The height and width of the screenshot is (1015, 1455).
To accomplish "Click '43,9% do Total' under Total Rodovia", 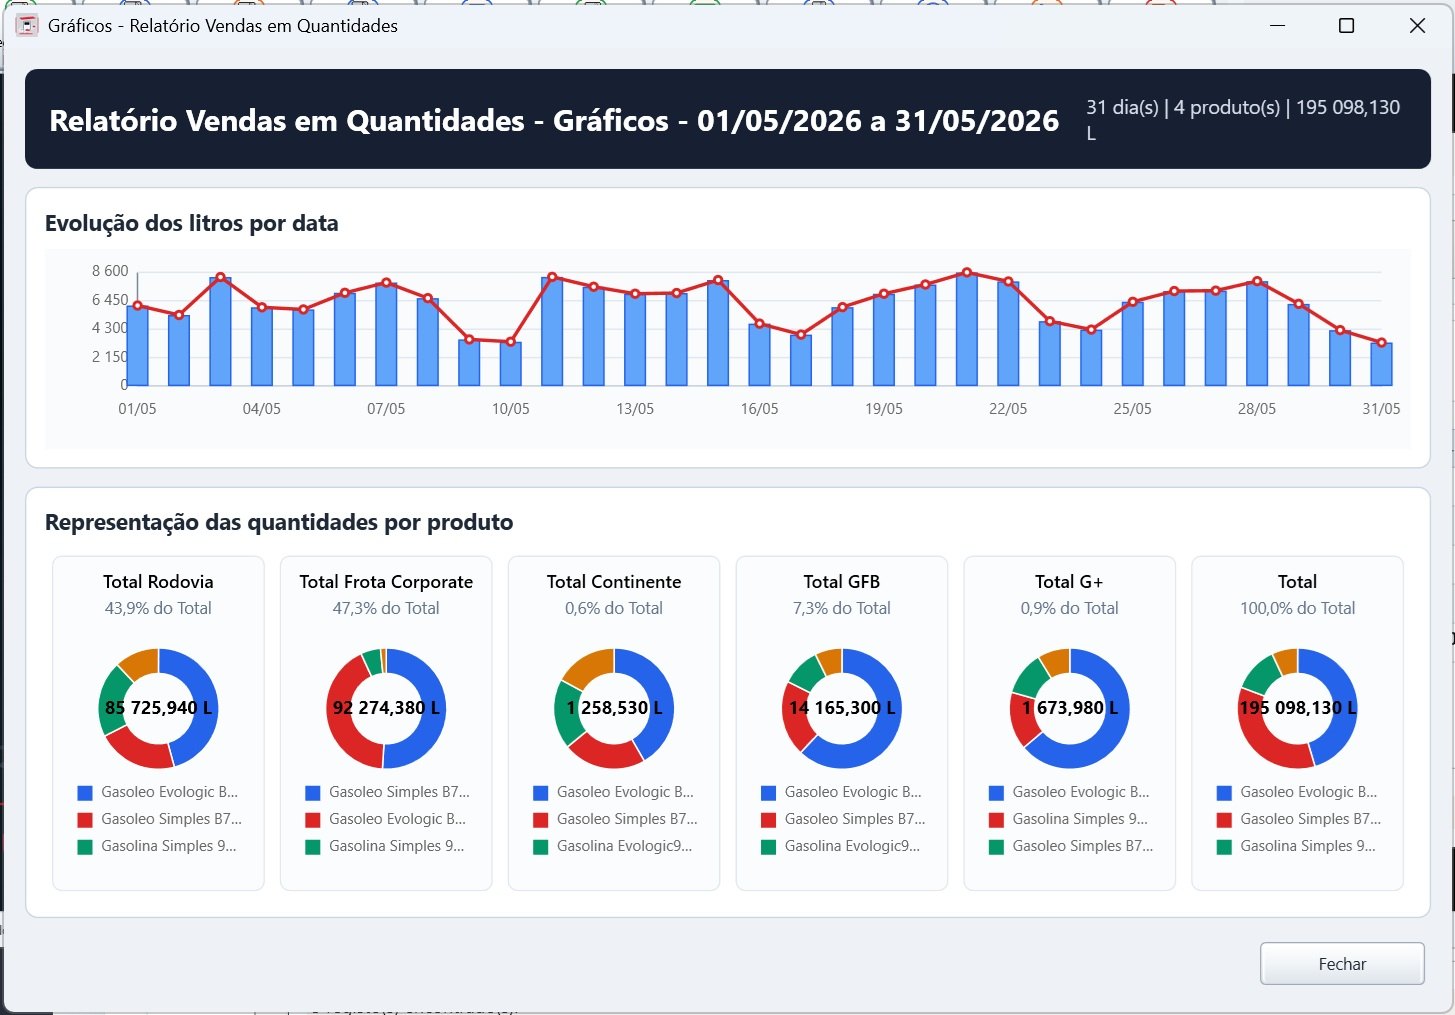I will [158, 608].
